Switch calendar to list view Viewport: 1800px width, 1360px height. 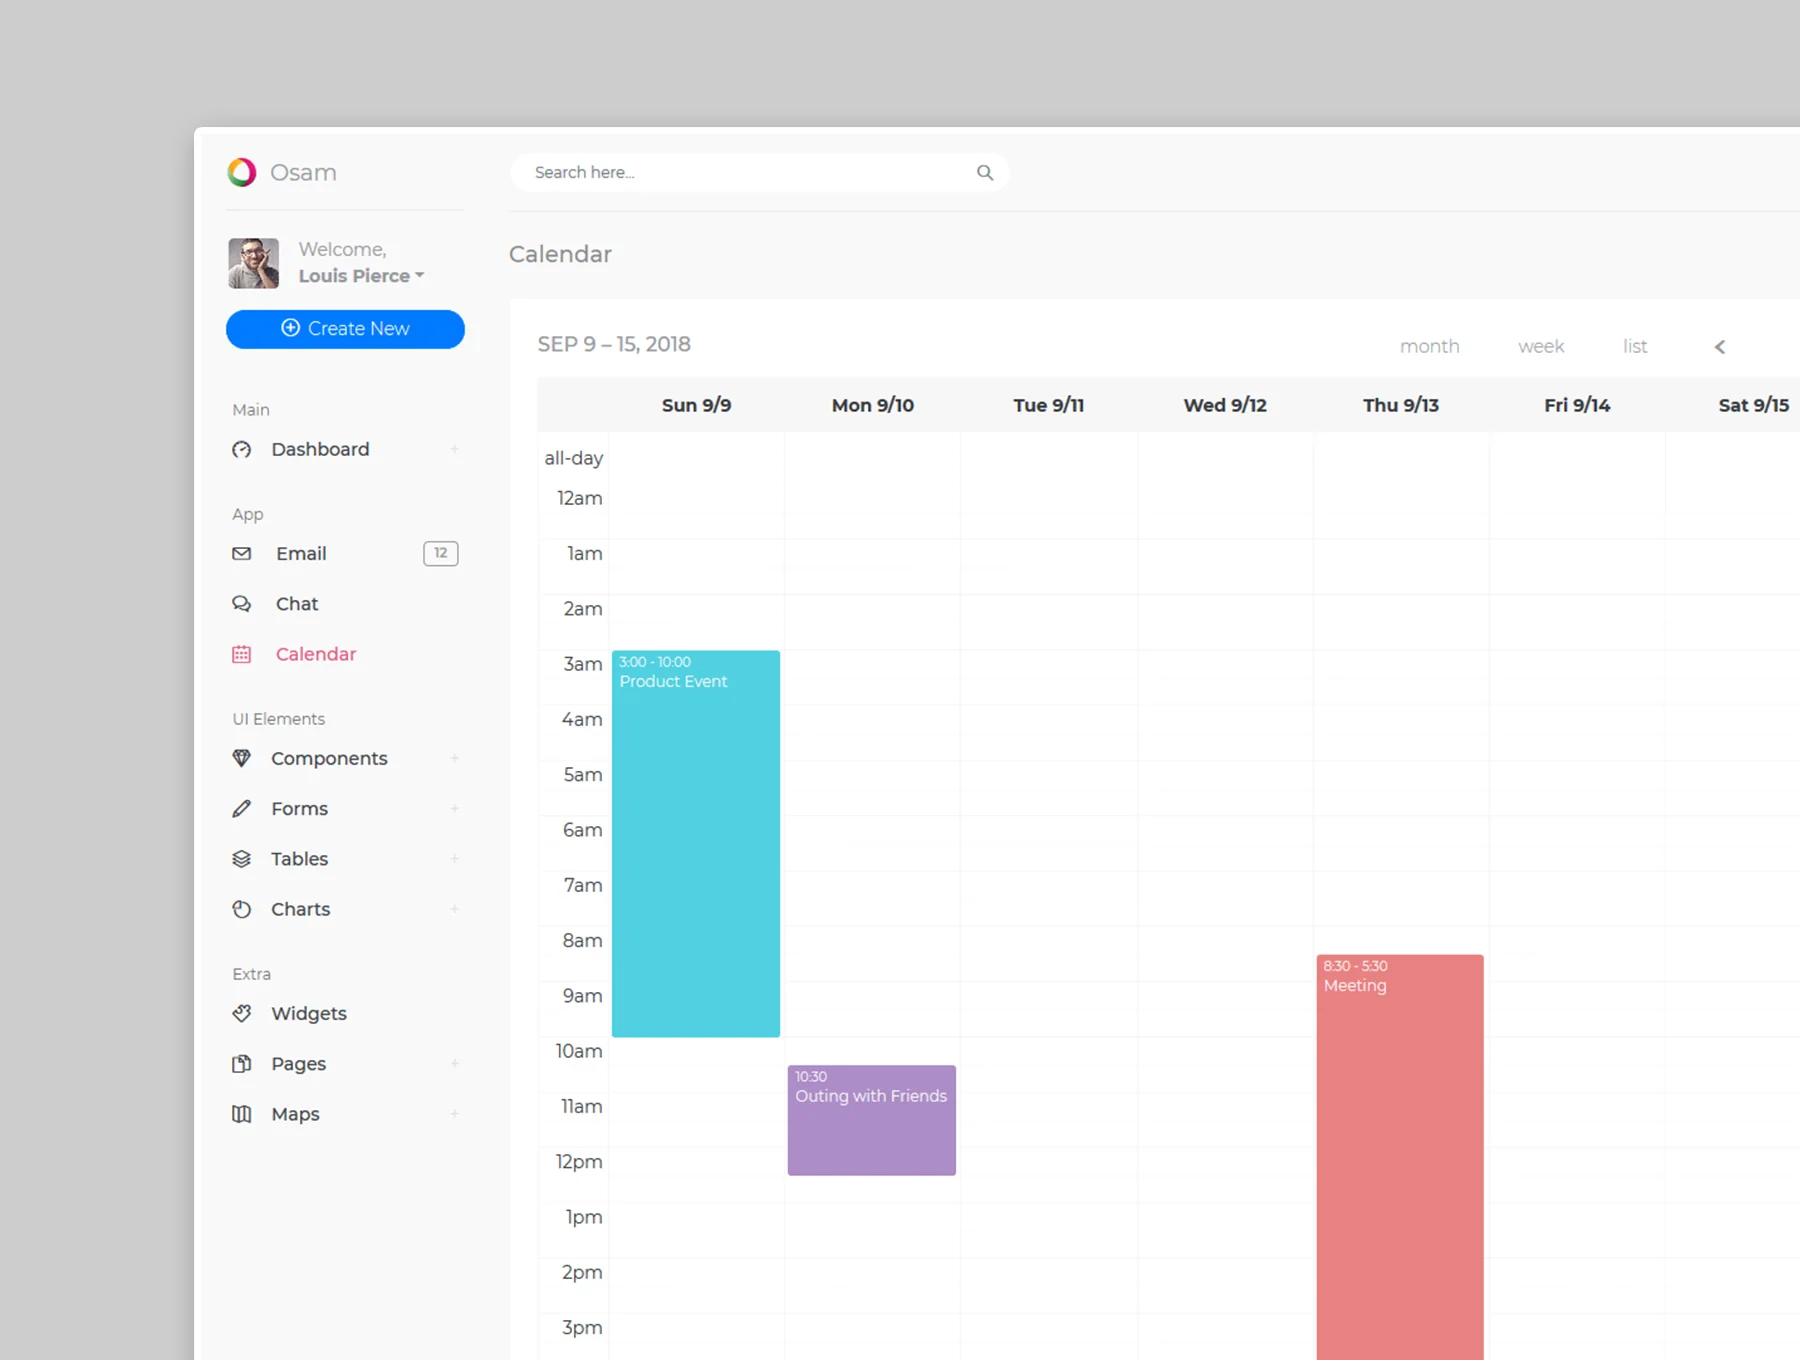coord(1635,346)
